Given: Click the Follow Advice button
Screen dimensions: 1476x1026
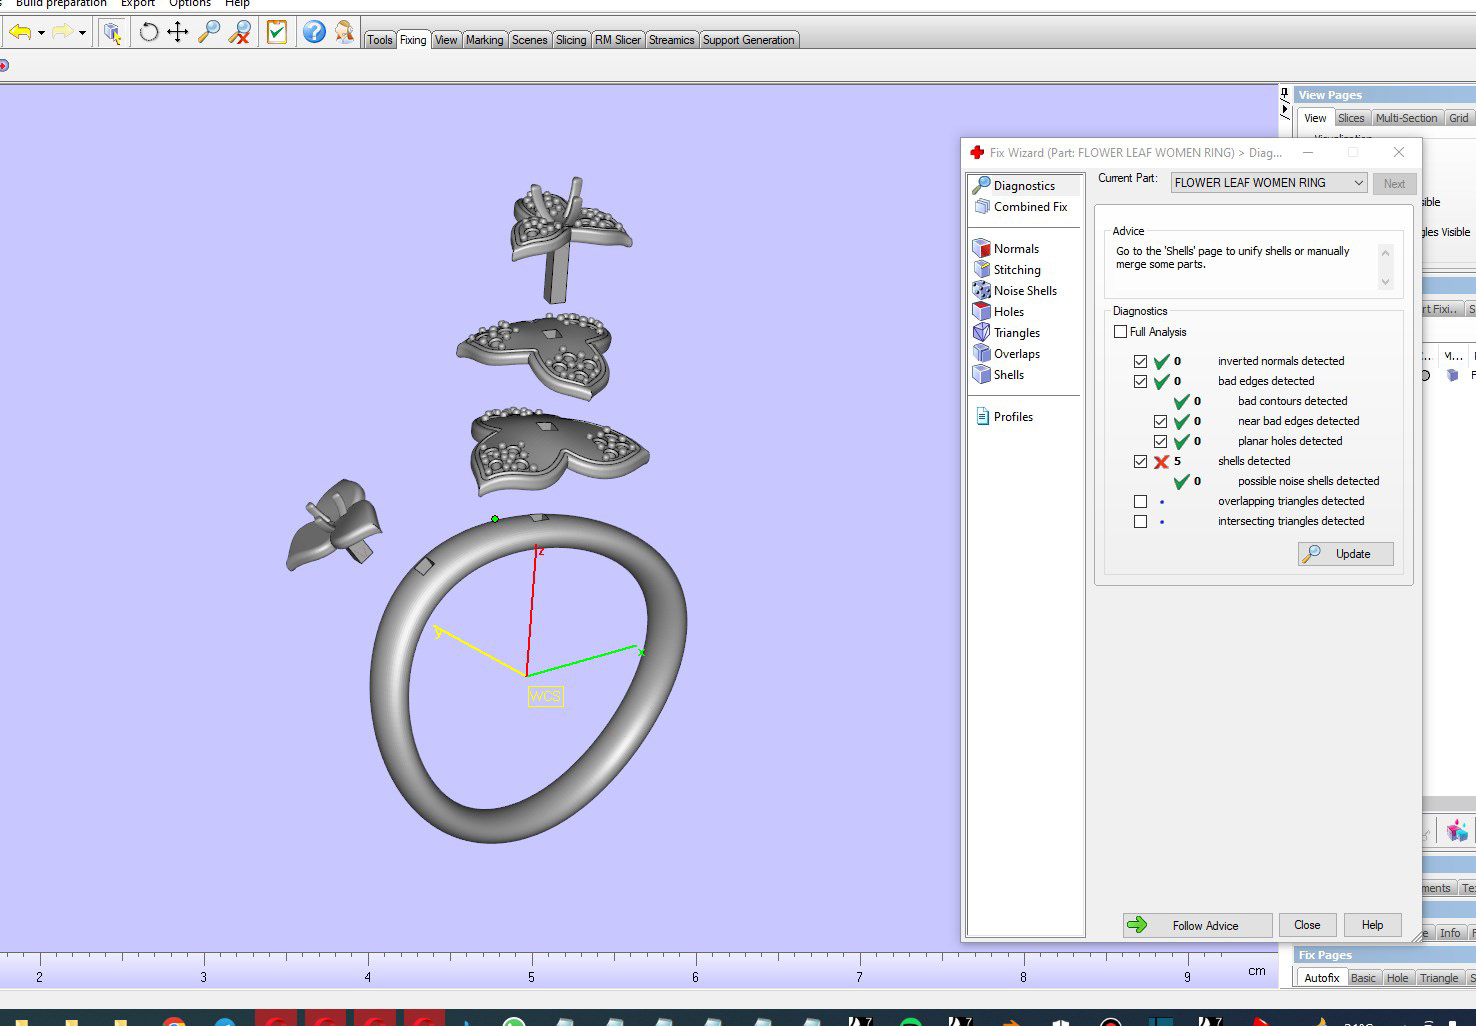Looking at the screenshot, I should pyautogui.click(x=1197, y=925).
